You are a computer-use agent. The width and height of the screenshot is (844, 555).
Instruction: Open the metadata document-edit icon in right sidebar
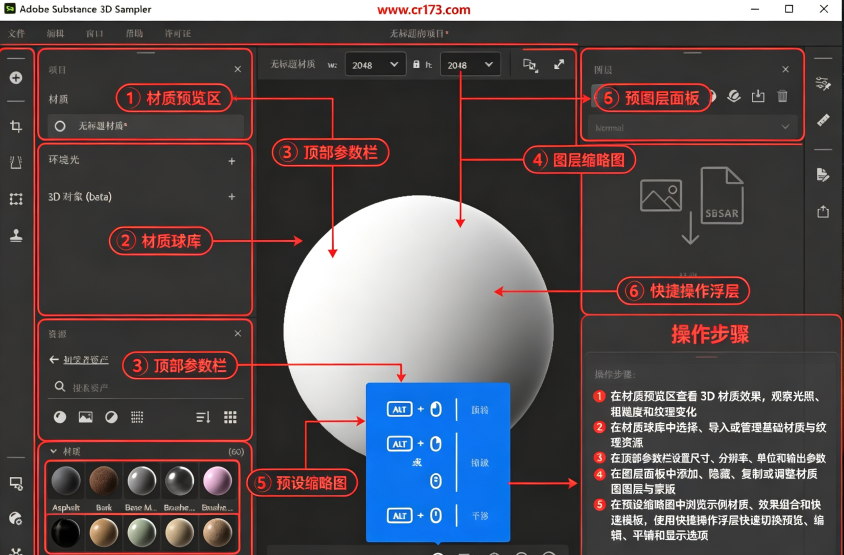pos(822,175)
